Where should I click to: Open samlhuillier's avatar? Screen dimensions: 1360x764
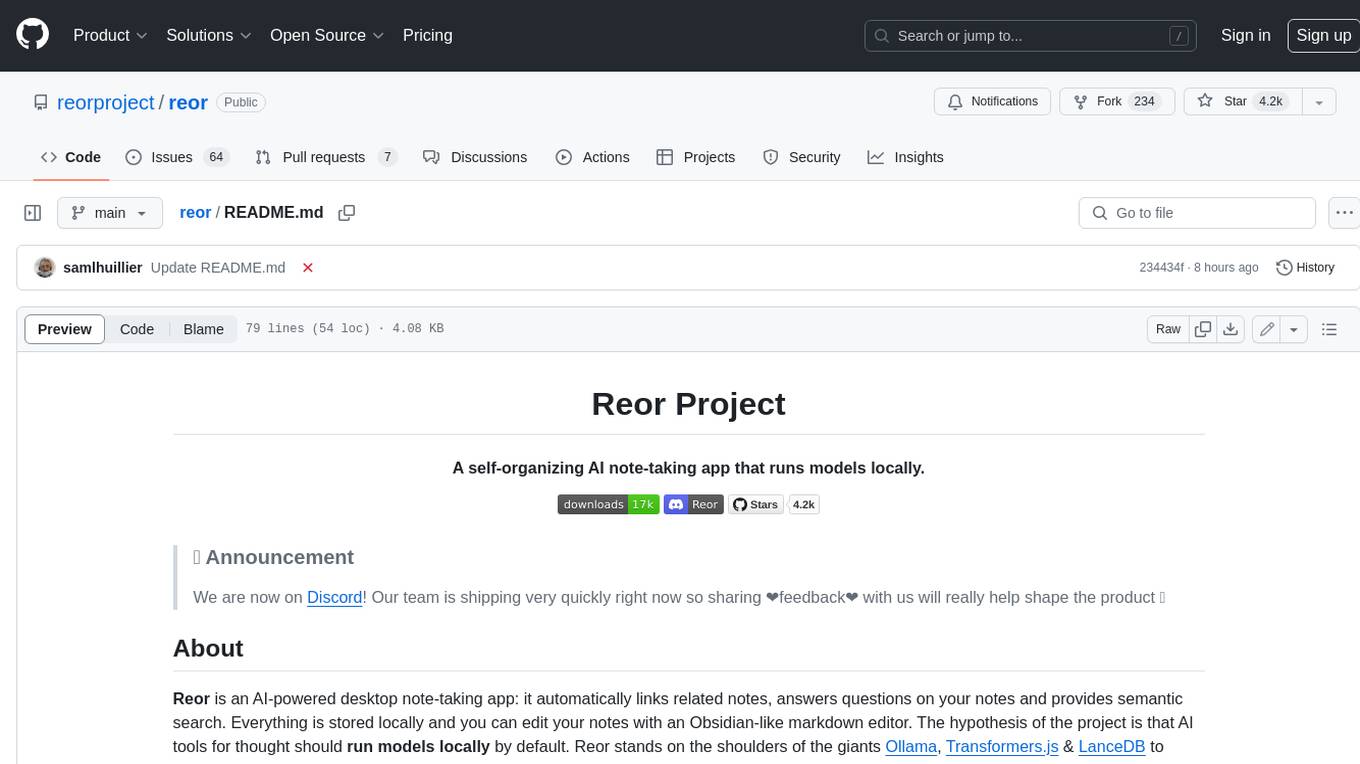[x=45, y=267]
